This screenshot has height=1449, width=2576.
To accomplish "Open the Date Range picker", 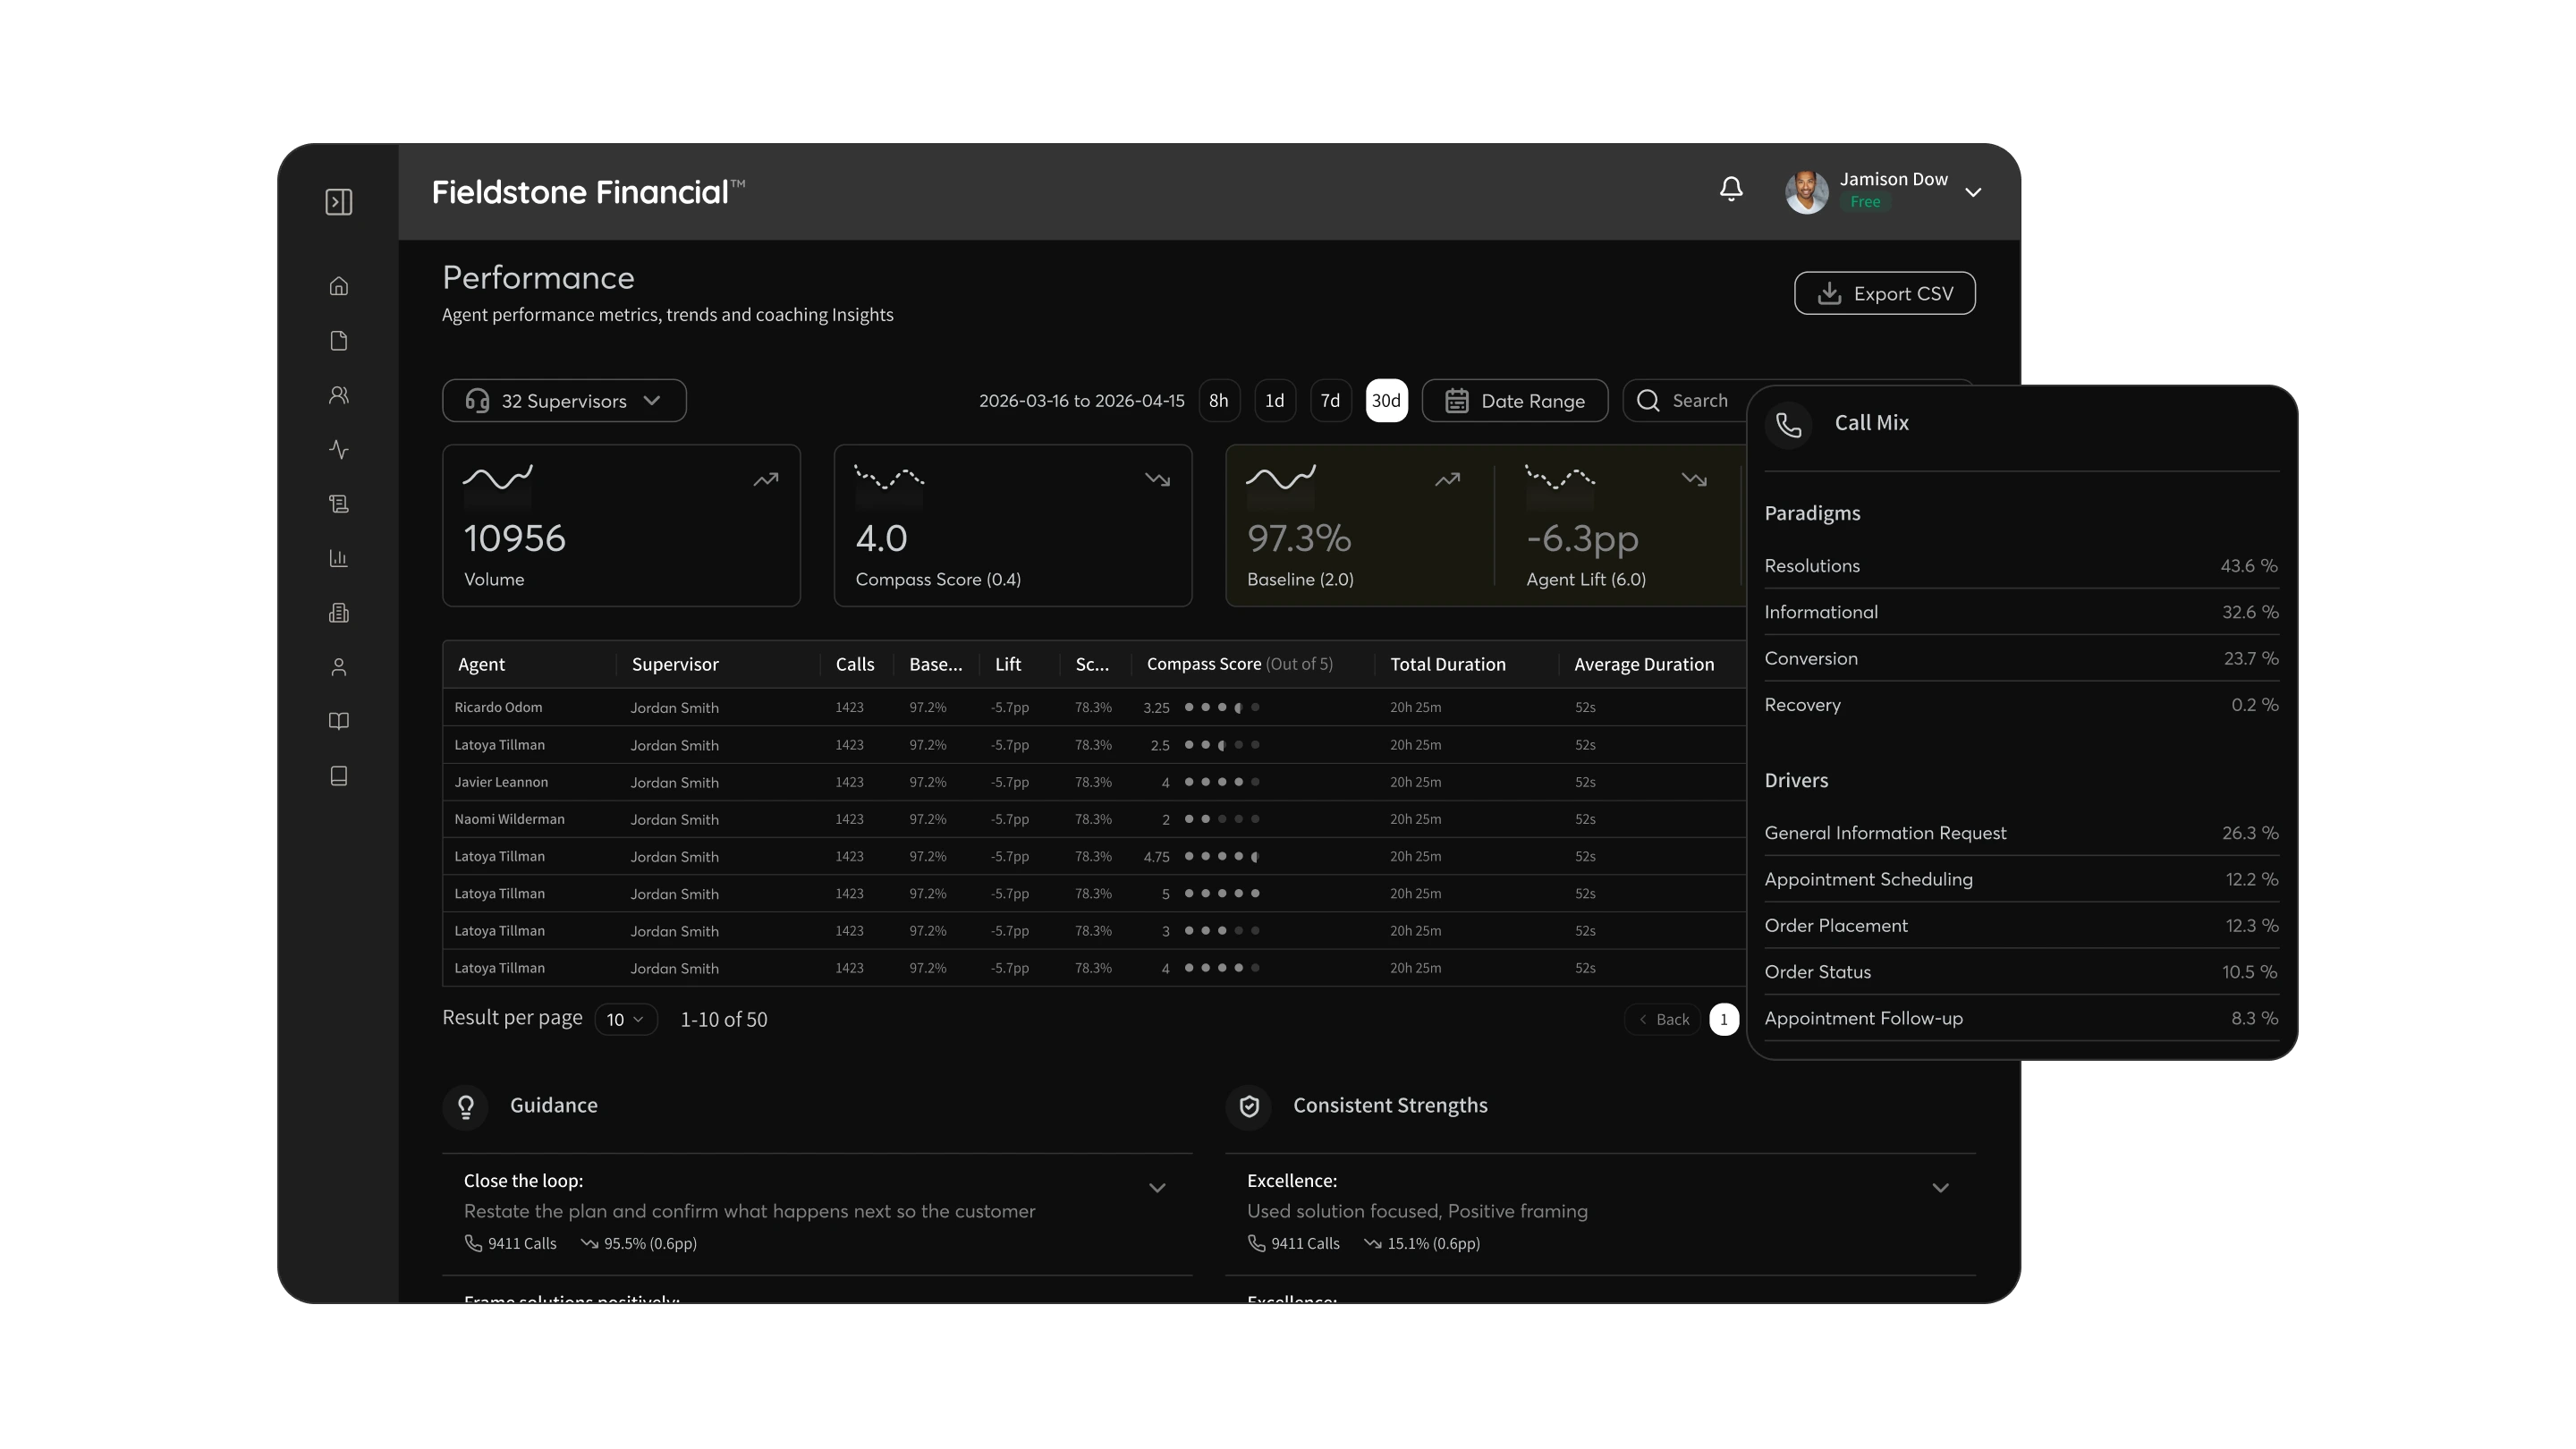I will pos(1515,401).
